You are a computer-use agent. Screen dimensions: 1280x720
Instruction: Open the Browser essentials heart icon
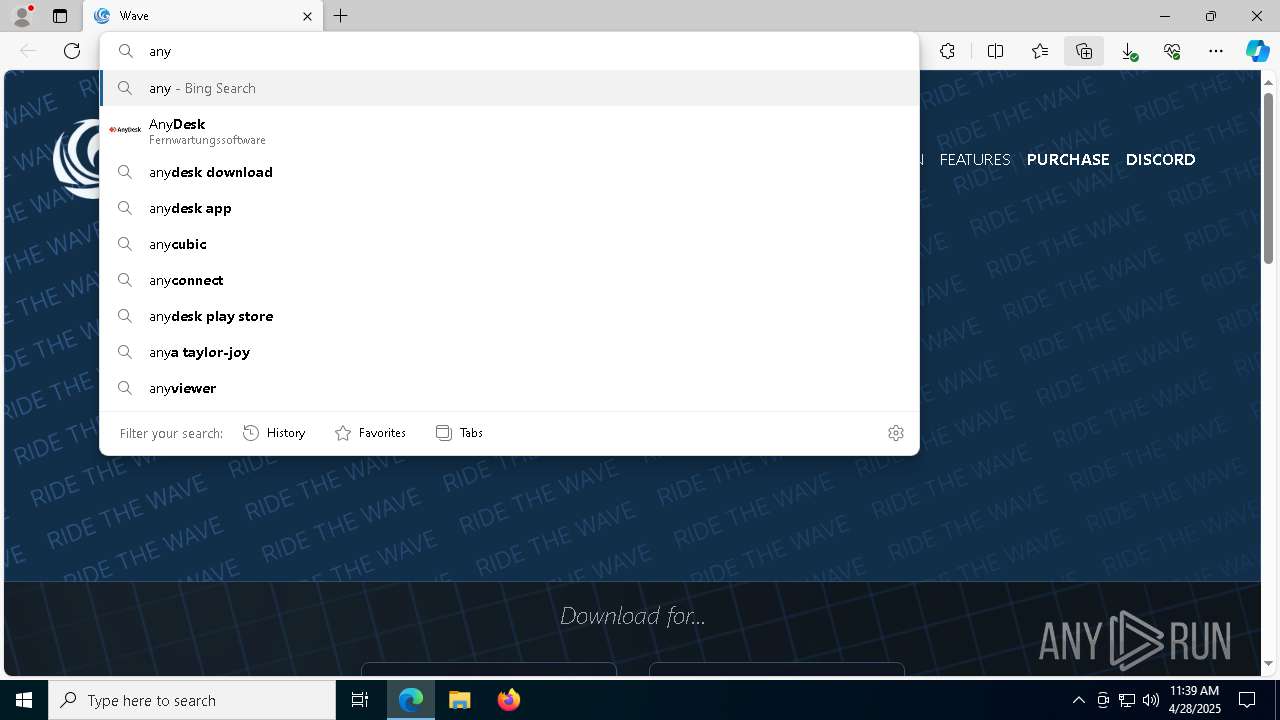click(1172, 51)
